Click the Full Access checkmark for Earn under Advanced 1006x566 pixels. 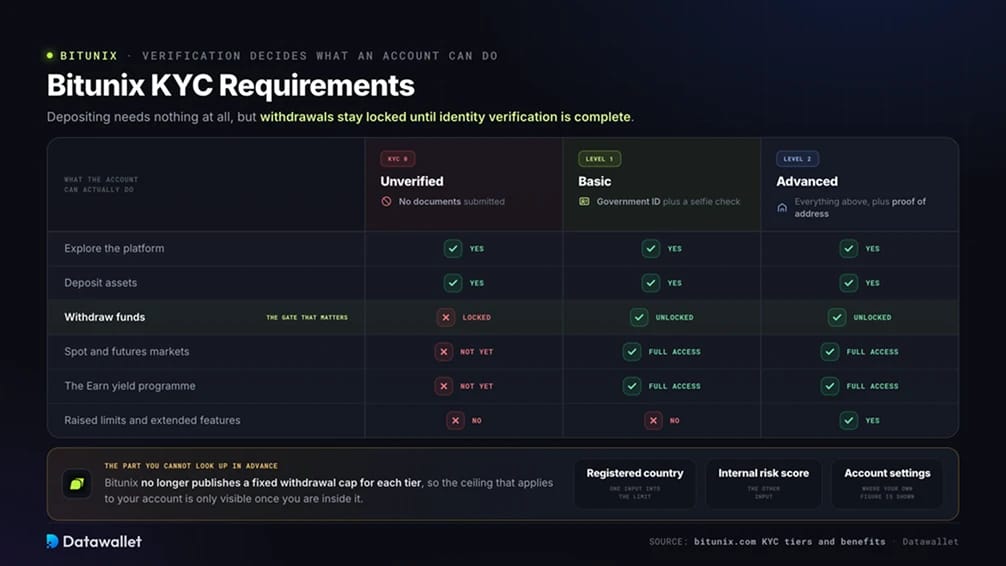coord(830,386)
